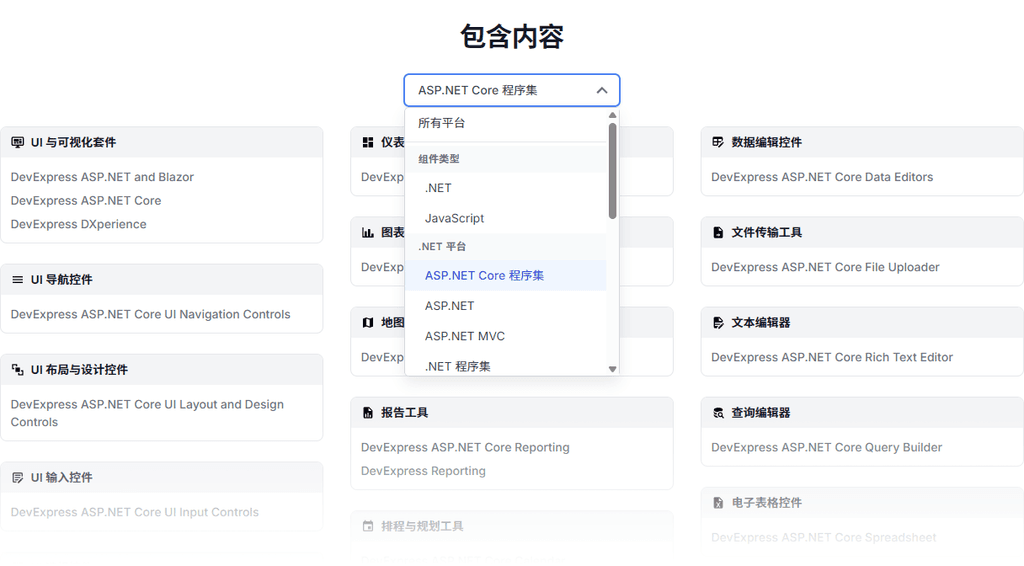Click the 文本编辑器 icon

coord(718,322)
